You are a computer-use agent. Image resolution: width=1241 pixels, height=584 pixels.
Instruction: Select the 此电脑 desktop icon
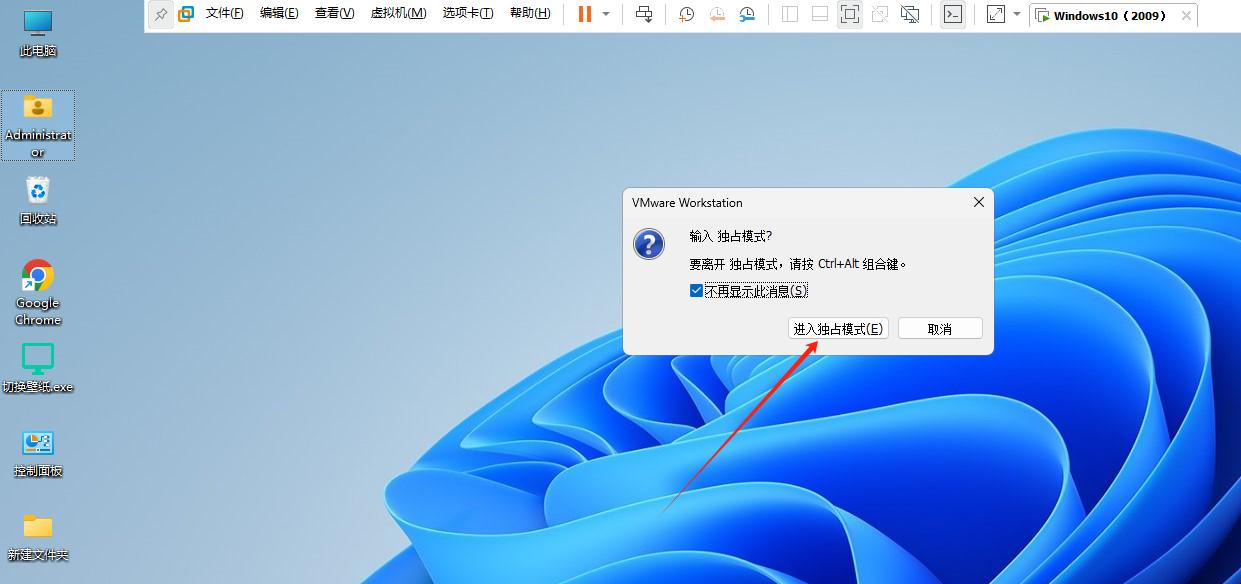[38, 33]
